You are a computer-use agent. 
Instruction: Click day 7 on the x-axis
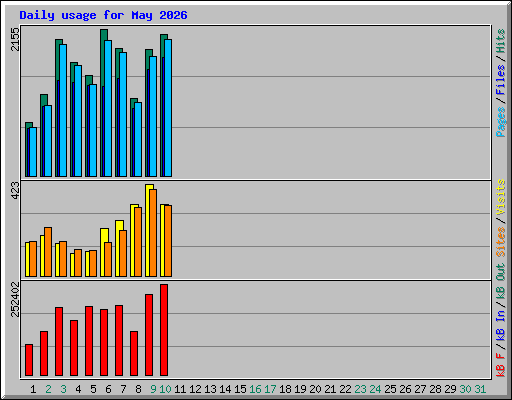pos(123,389)
